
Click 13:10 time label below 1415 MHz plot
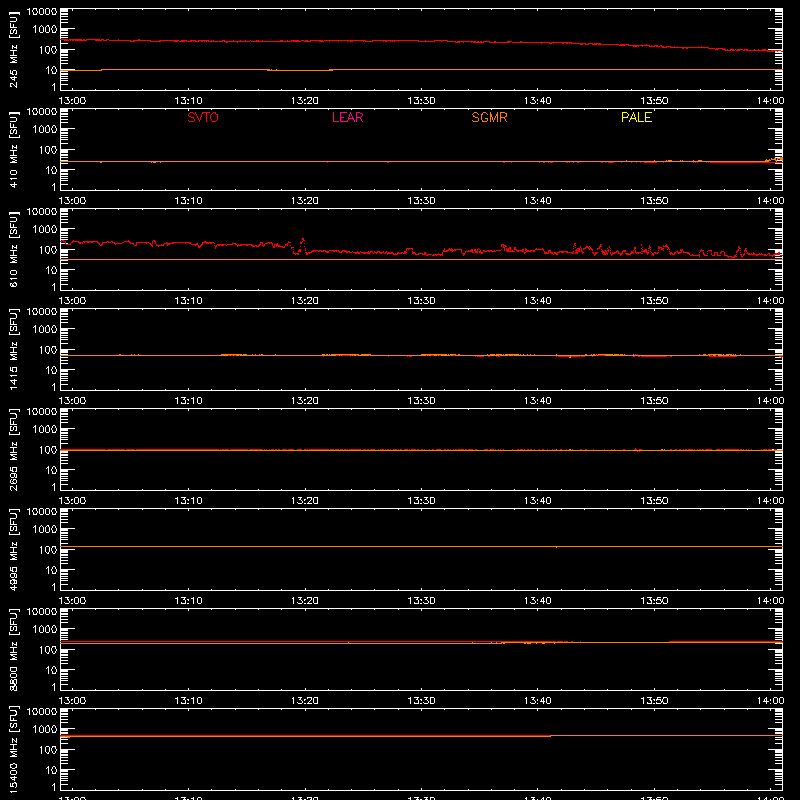[188, 401]
